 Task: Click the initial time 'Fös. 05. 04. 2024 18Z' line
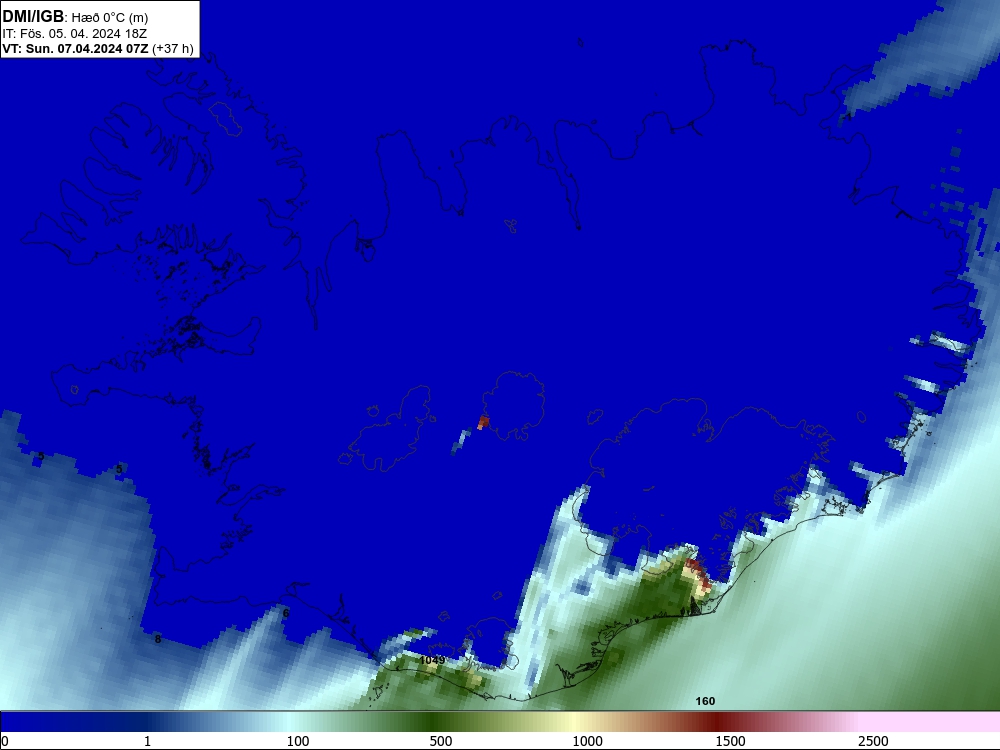point(74,33)
